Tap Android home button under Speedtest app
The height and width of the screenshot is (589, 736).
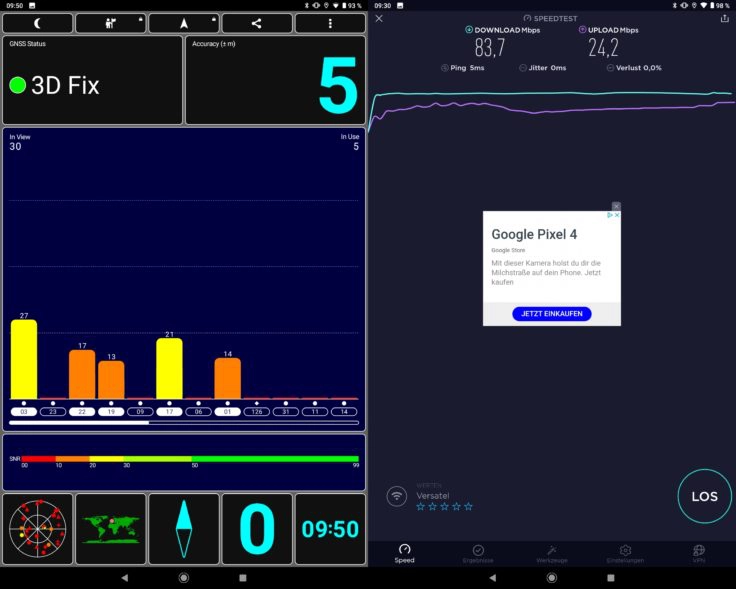tap(552, 578)
